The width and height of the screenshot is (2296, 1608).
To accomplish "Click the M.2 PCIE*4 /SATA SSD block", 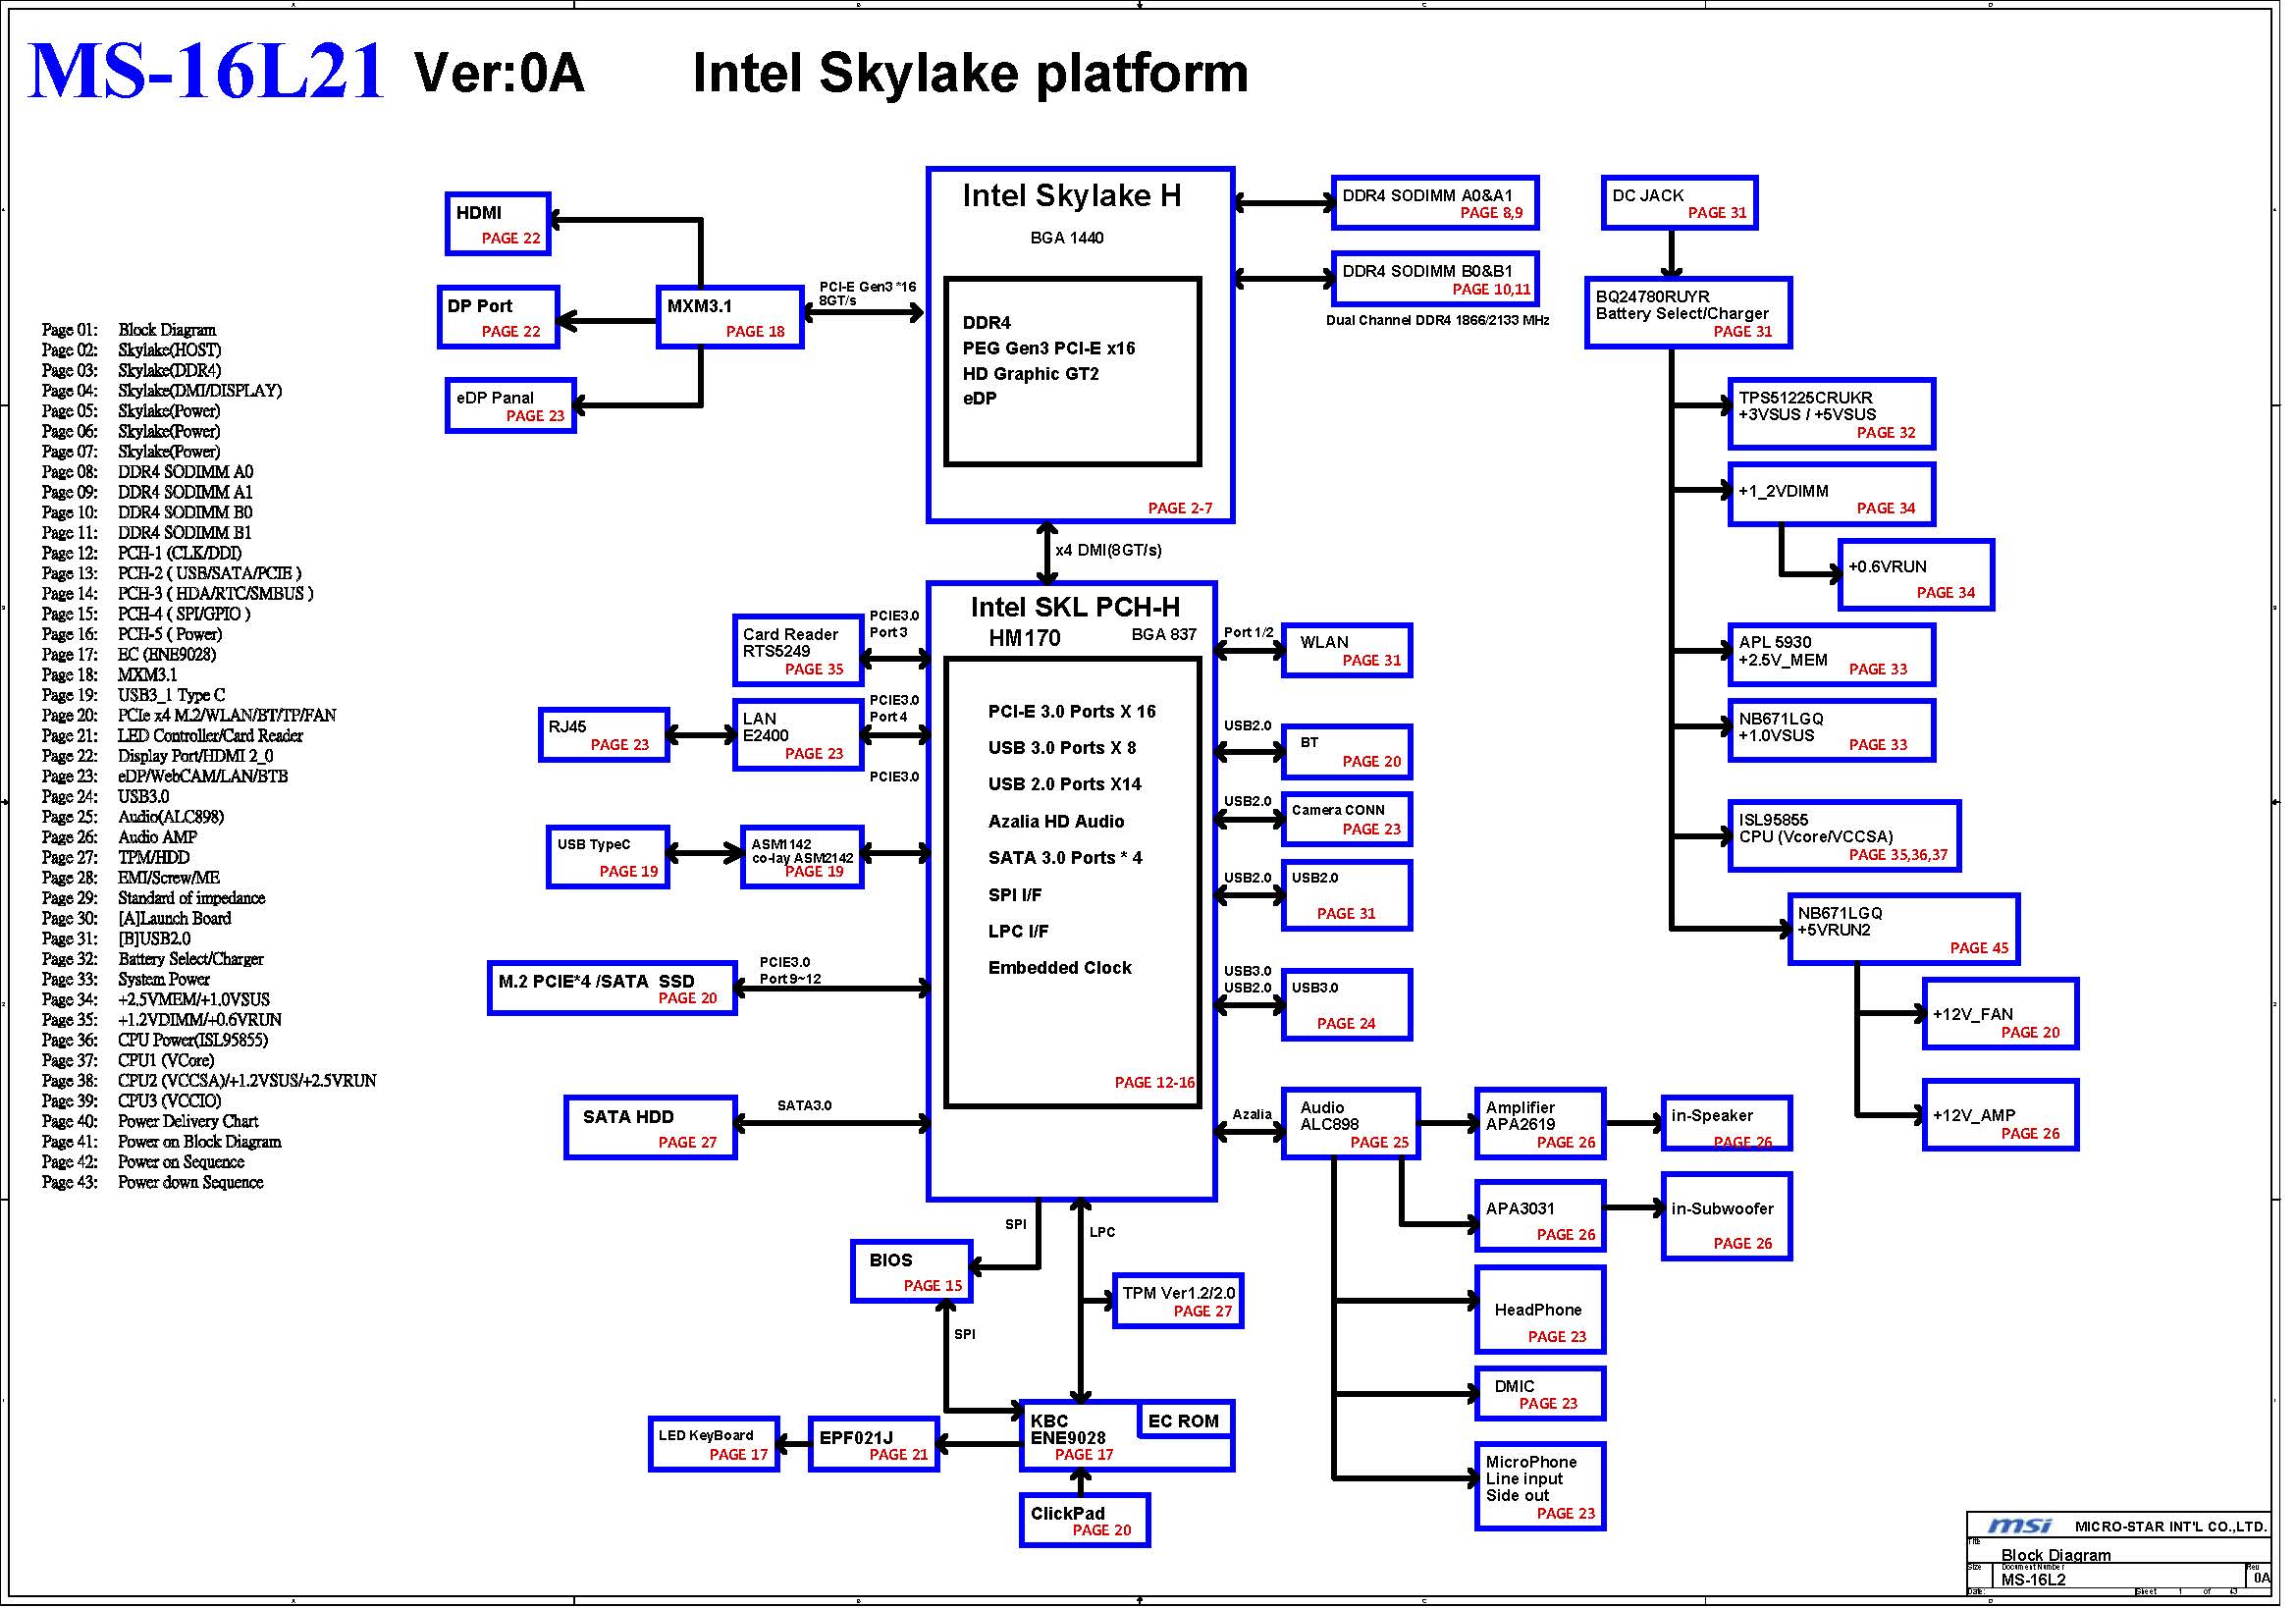I will click(x=612, y=988).
